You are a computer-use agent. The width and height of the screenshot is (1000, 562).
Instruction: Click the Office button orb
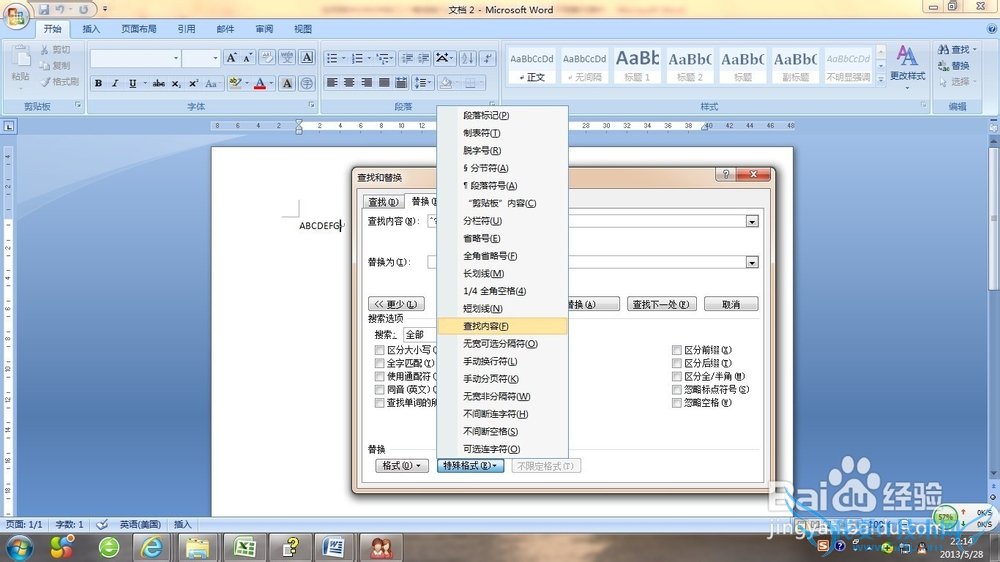click(x=17, y=15)
